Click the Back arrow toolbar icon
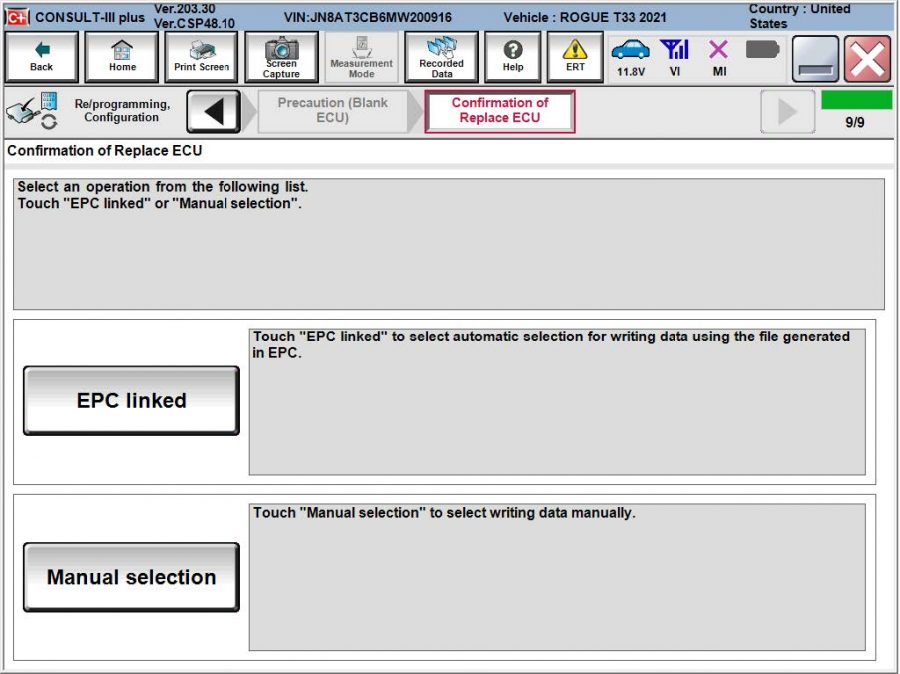 (42, 56)
